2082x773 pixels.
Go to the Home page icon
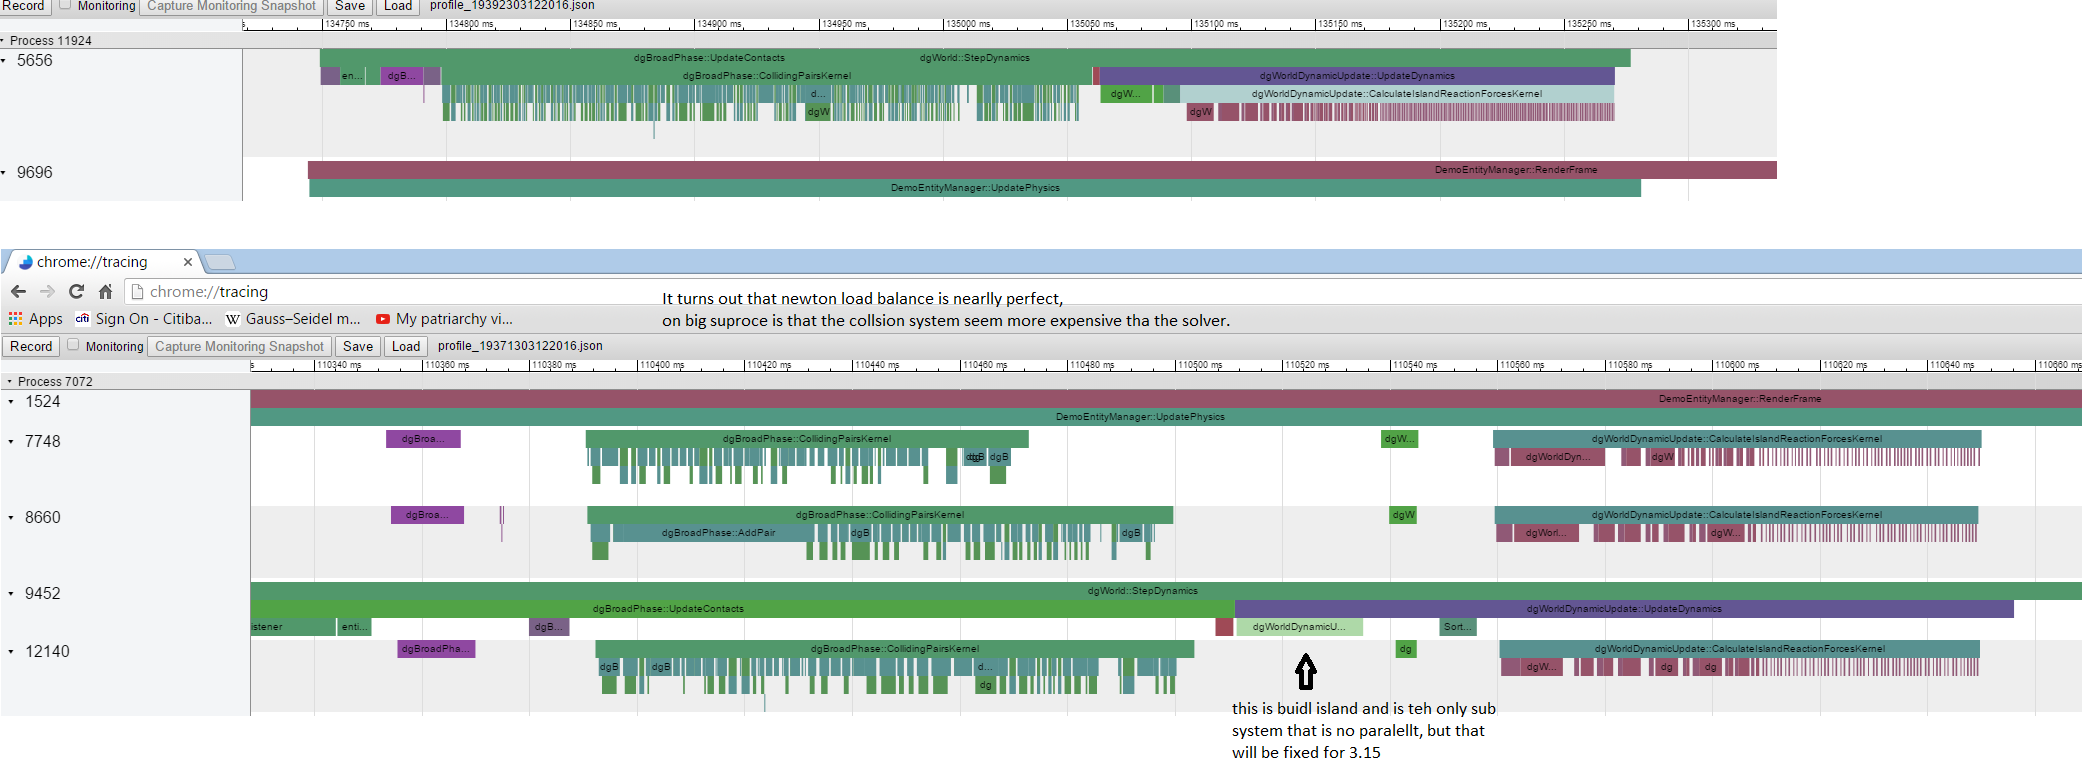coord(105,292)
